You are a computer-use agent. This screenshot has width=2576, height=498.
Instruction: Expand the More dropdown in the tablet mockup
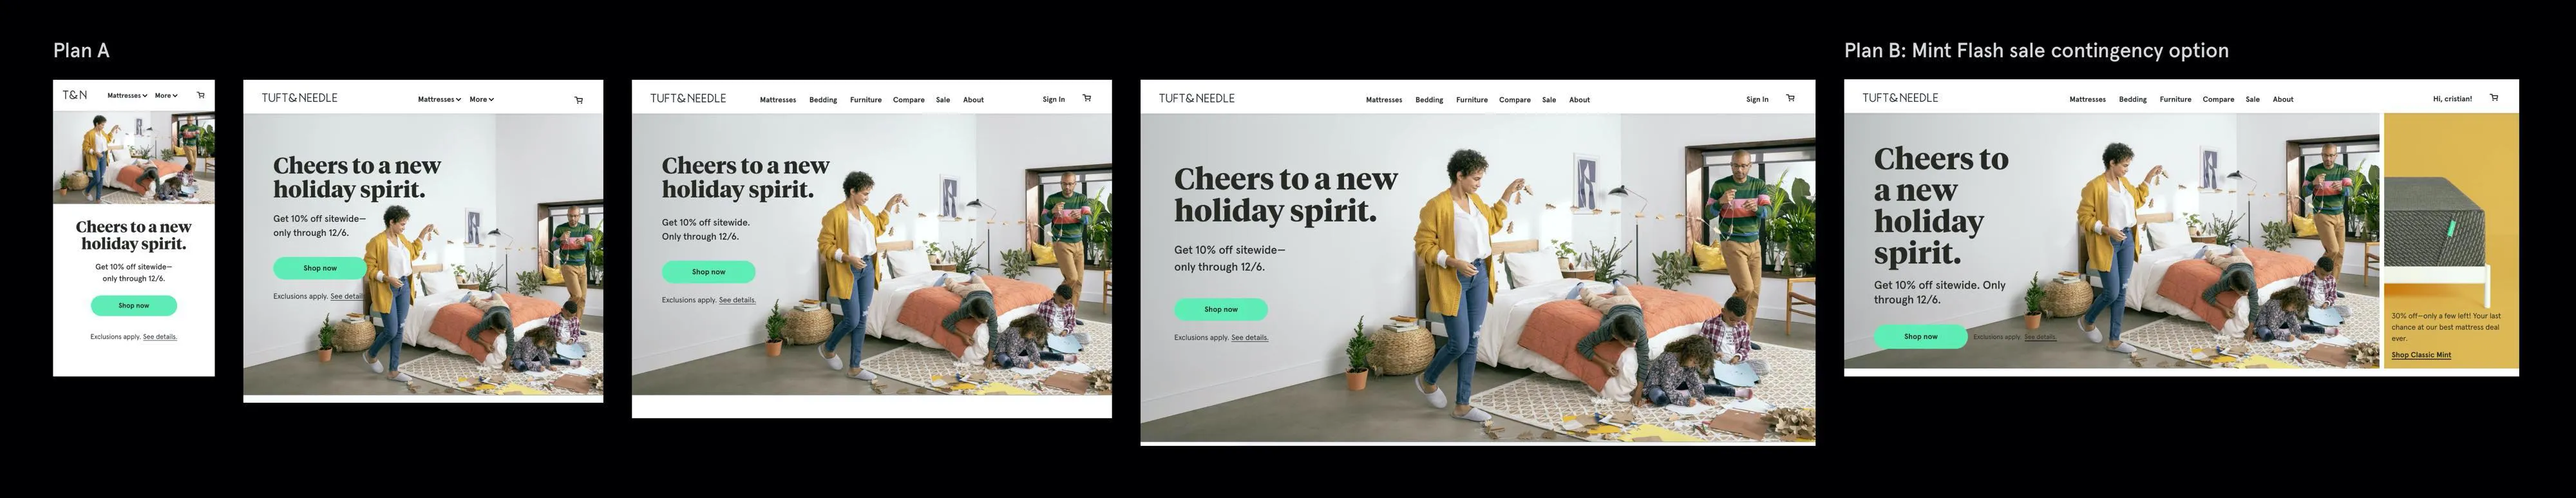tap(482, 99)
